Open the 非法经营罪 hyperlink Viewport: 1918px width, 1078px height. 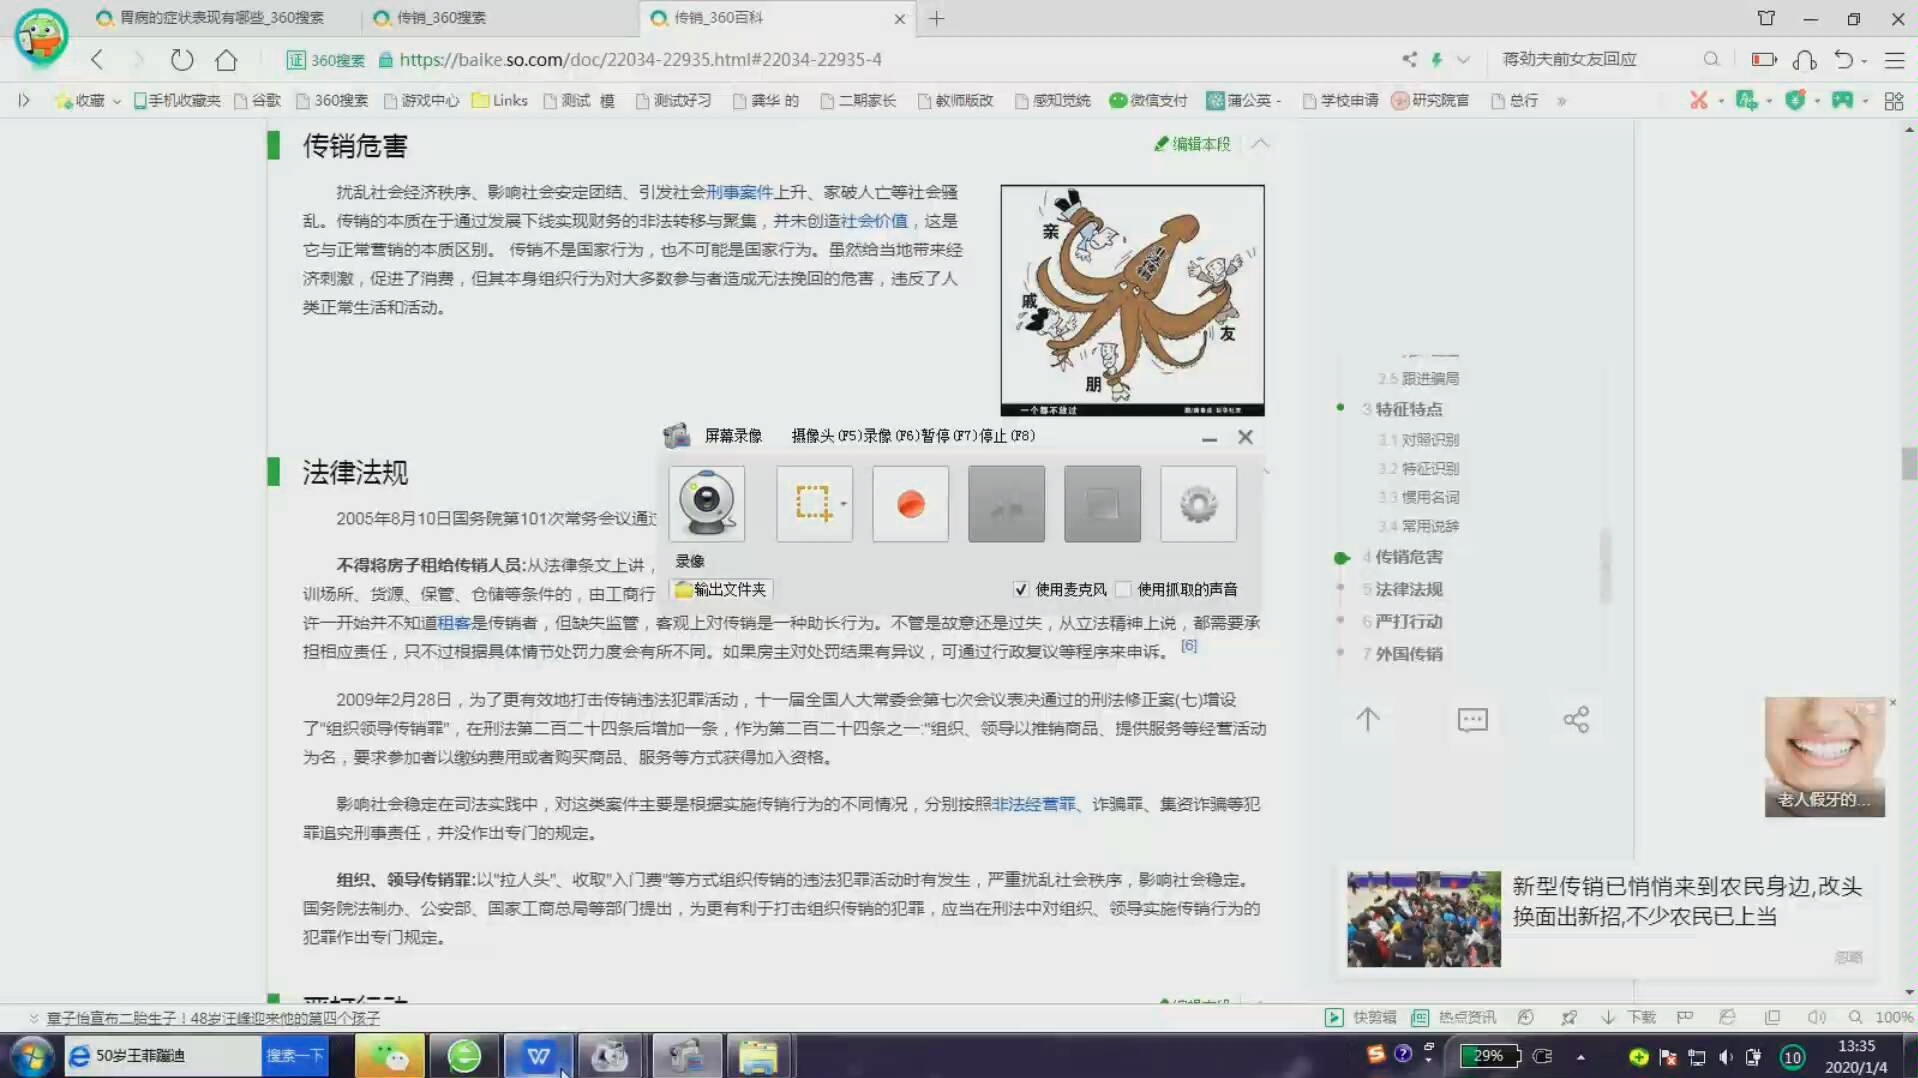click(x=1033, y=804)
